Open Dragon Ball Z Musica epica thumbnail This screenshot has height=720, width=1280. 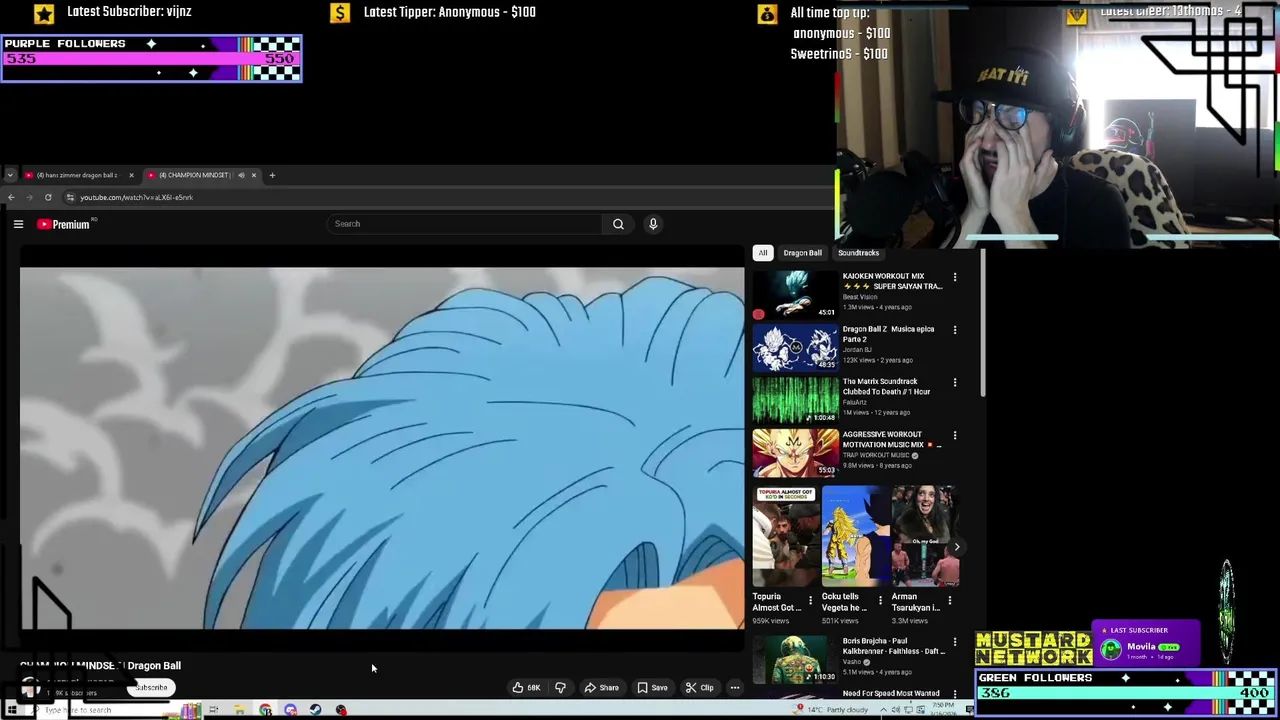[795, 347]
